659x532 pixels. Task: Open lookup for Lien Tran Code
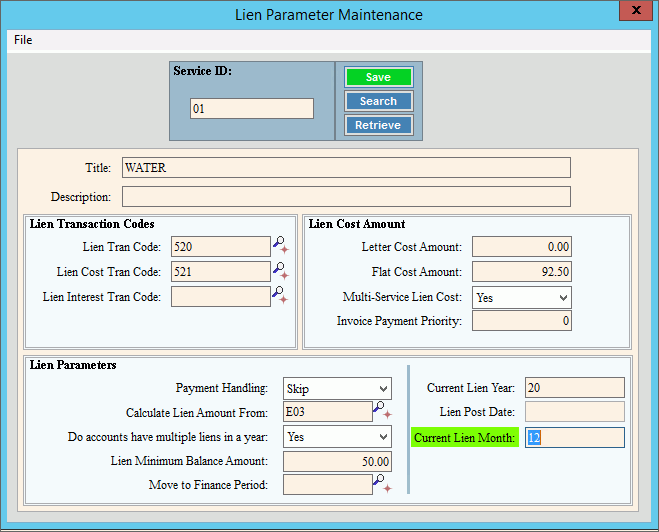coord(281,245)
